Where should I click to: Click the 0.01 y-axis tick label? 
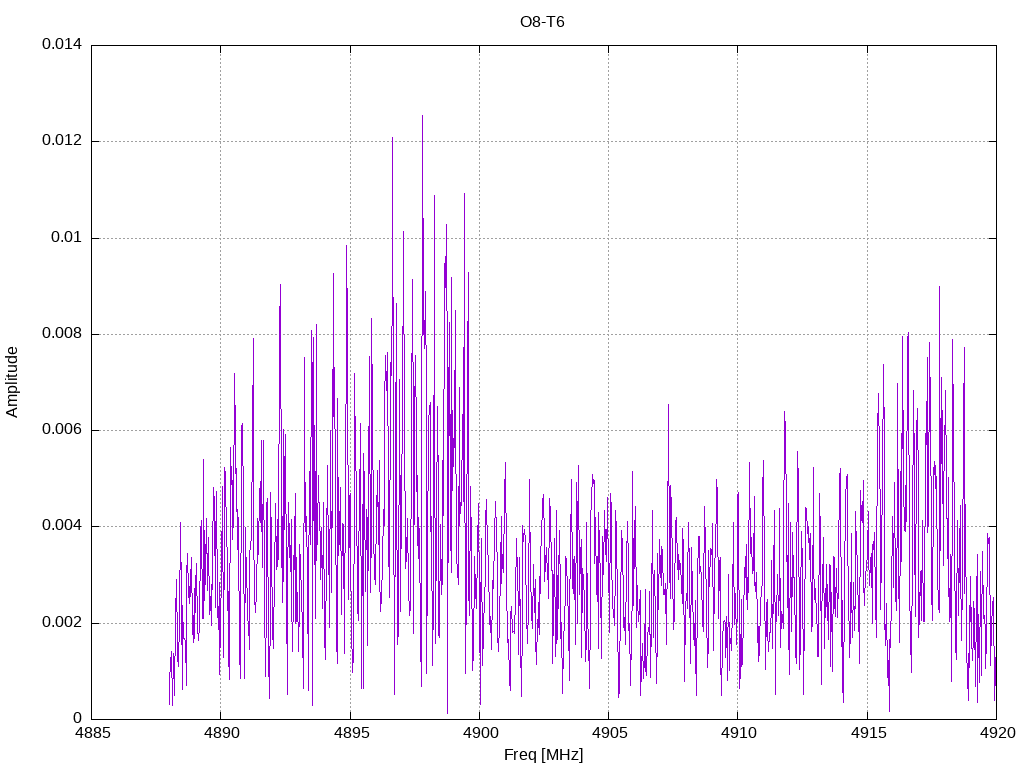(67, 237)
